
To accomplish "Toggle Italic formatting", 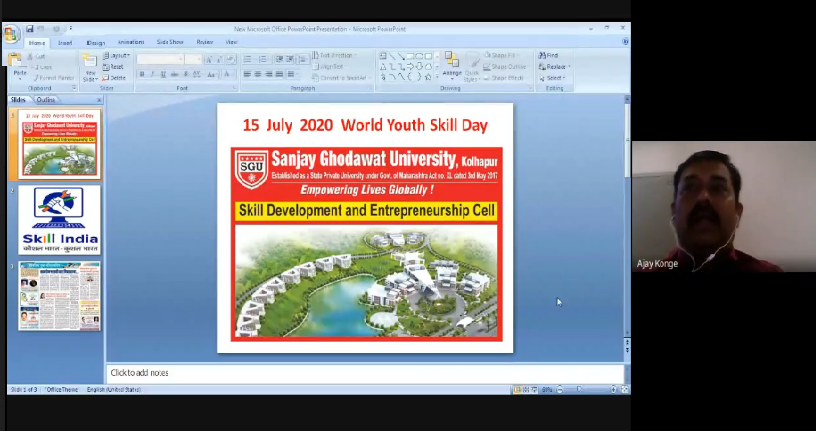I will click(x=153, y=75).
